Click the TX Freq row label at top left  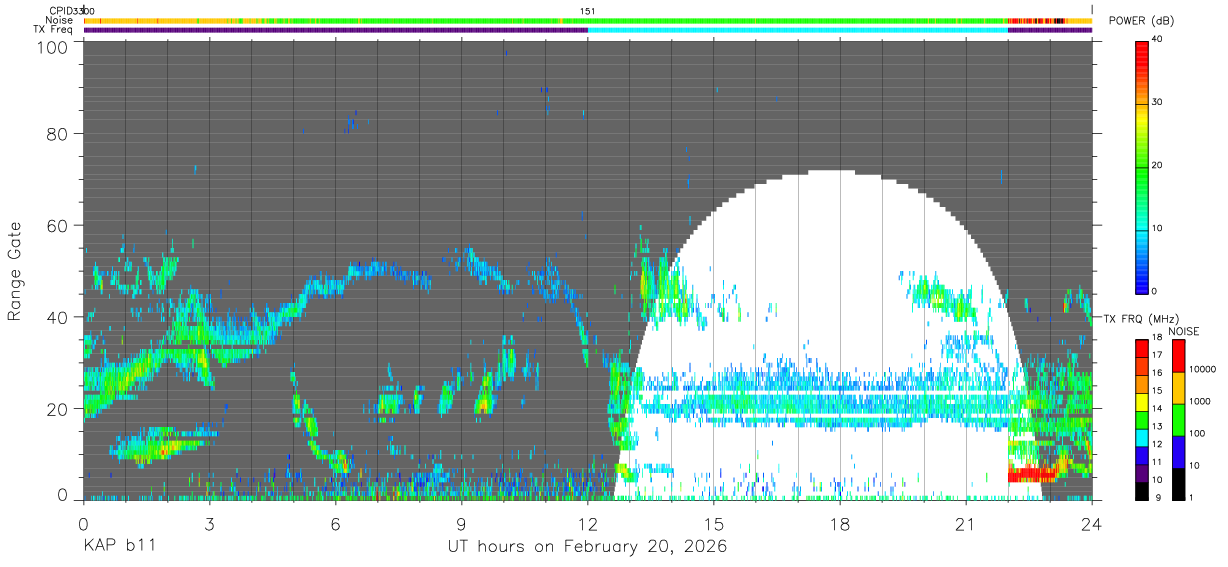pos(53,29)
